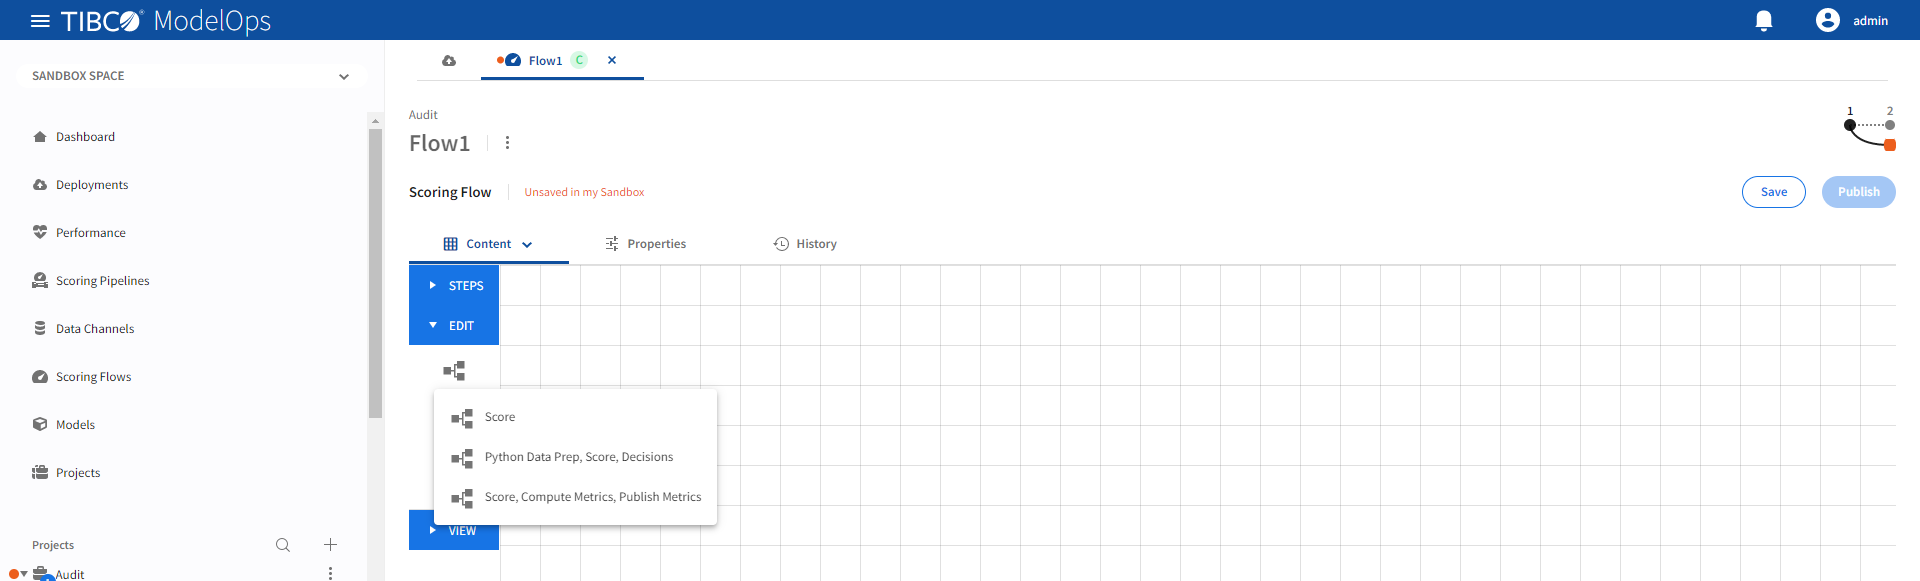
Task: Choose Python Data Prep, Score, Decisions template
Action: 575,457
